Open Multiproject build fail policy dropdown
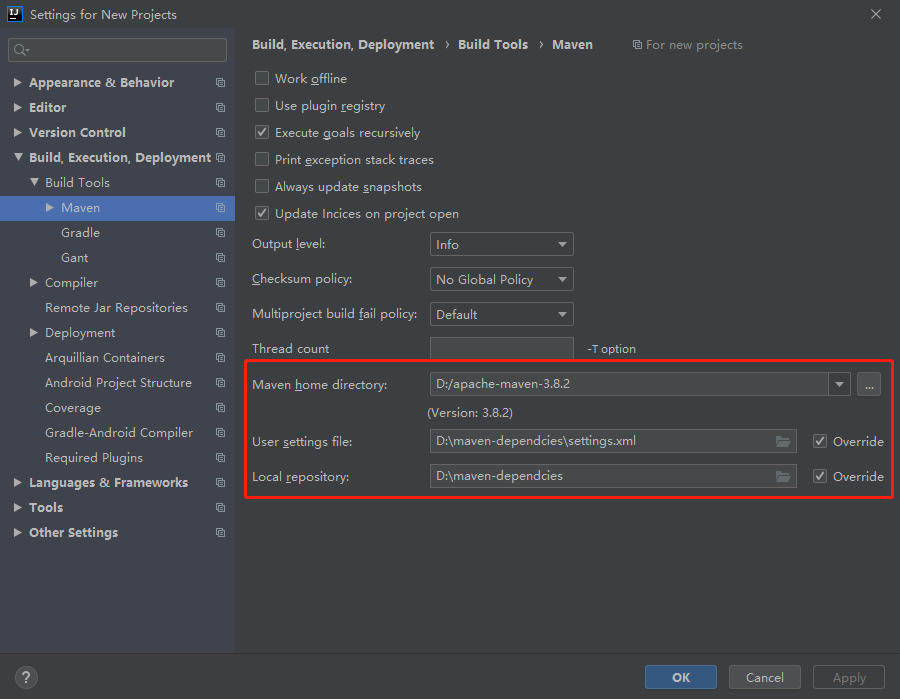The width and height of the screenshot is (900, 699). (x=502, y=314)
